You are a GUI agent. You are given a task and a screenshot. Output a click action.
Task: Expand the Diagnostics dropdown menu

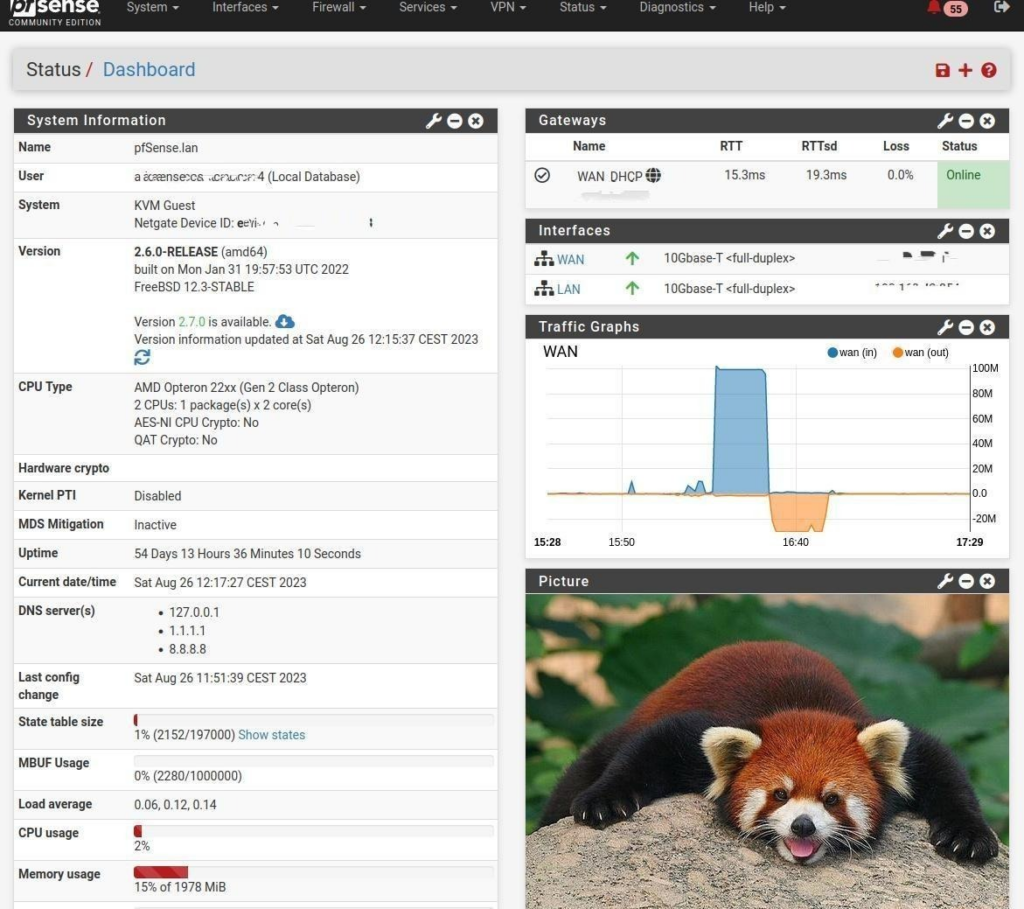click(677, 7)
